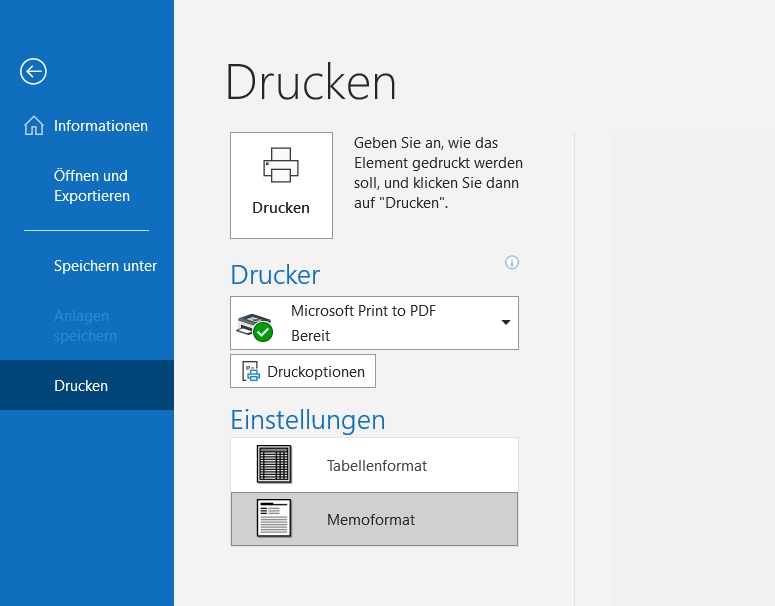
Task: Click the printer status icon with green check
Action: tap(255, 327)
